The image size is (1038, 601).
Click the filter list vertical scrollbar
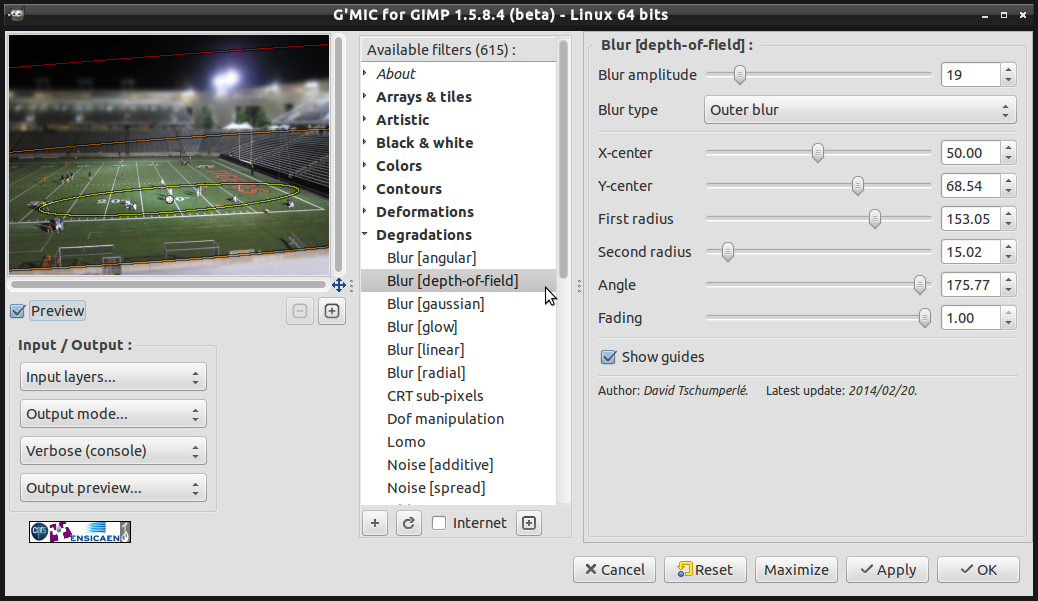click(563, 160)
